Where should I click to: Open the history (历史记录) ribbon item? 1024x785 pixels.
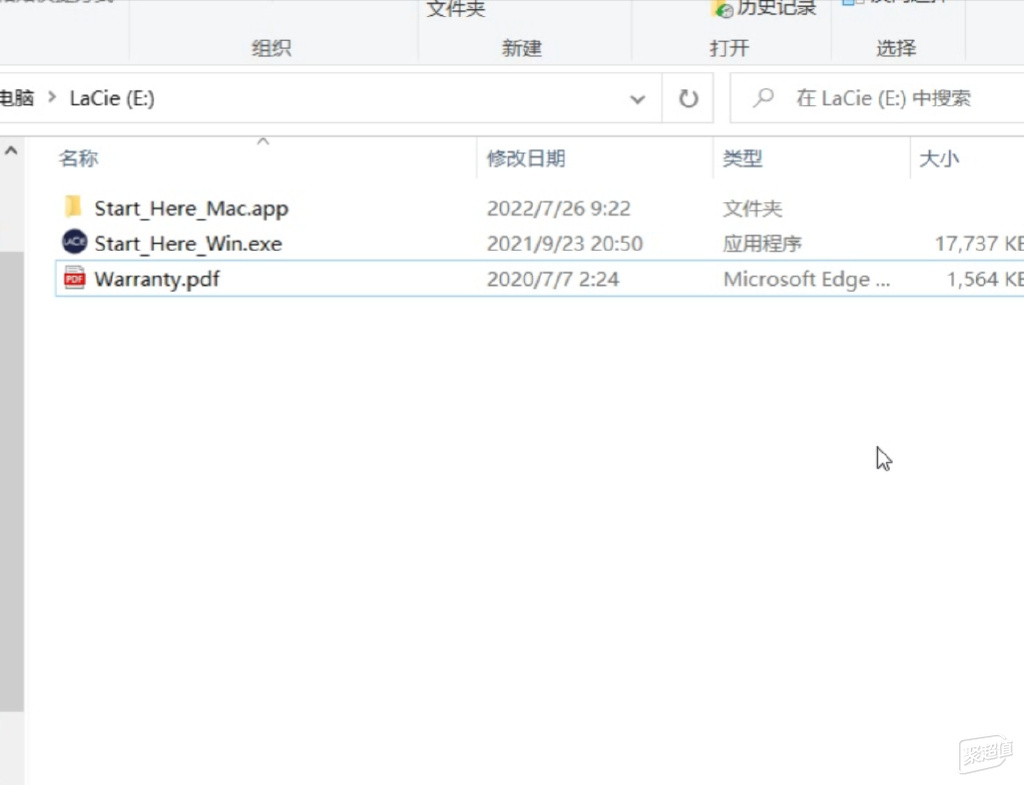(x=764, y=8)
